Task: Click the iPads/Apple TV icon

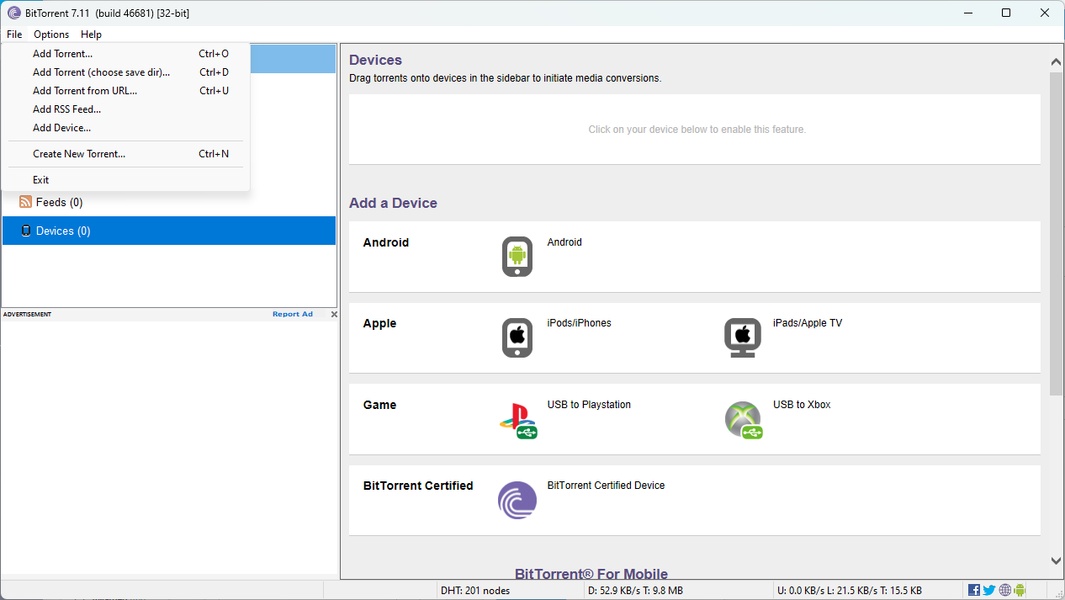Action: tap(742, 337)
